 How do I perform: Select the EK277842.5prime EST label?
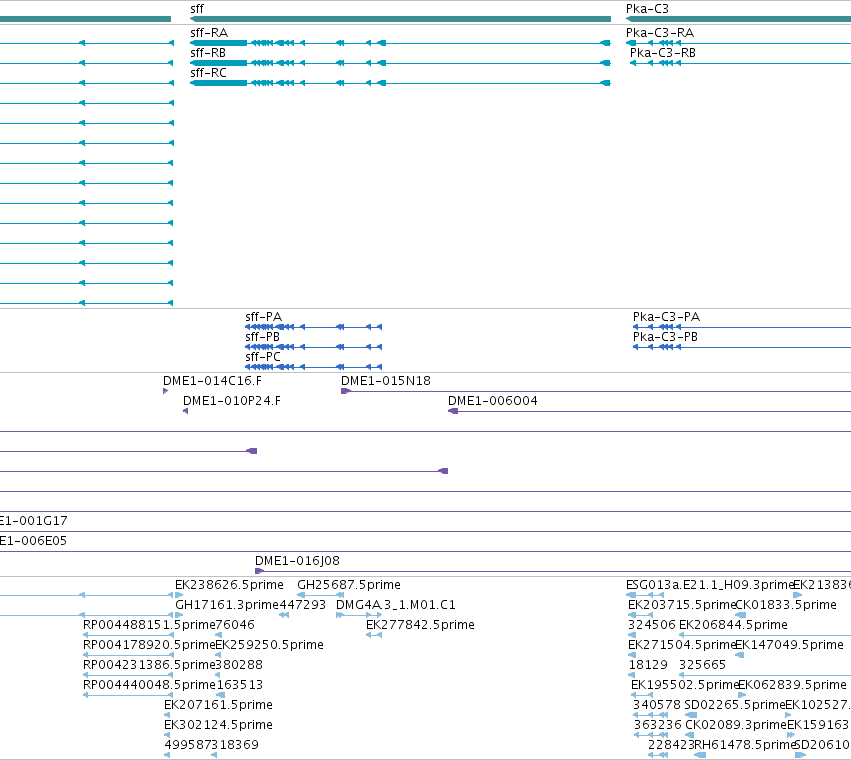tap(420, 625)
